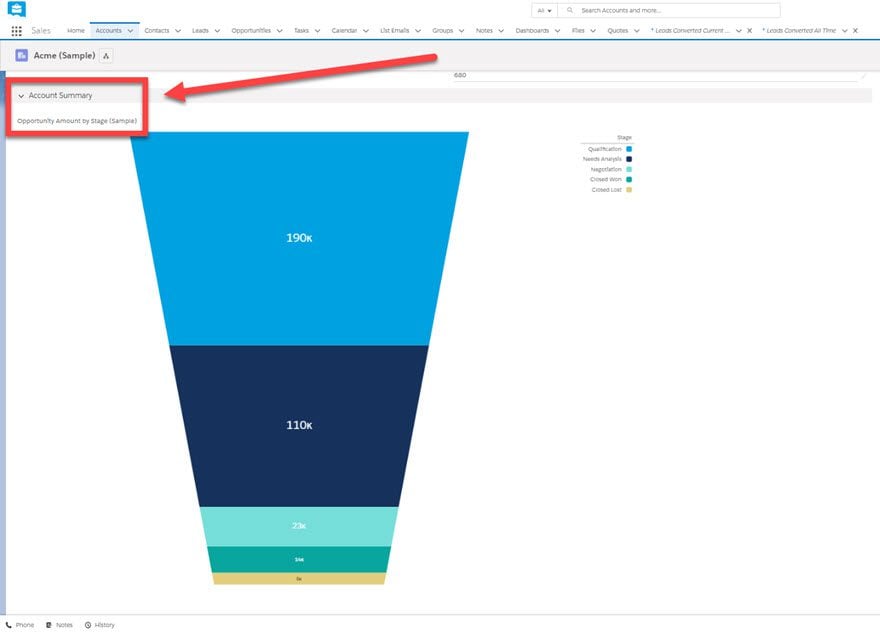Switch to the Dashboards tab
880x632 pixels.
(x=532, y=31)
